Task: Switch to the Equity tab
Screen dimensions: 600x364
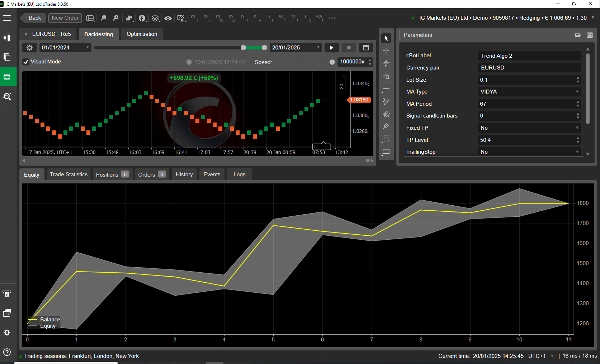Action: tap(31, 175)
